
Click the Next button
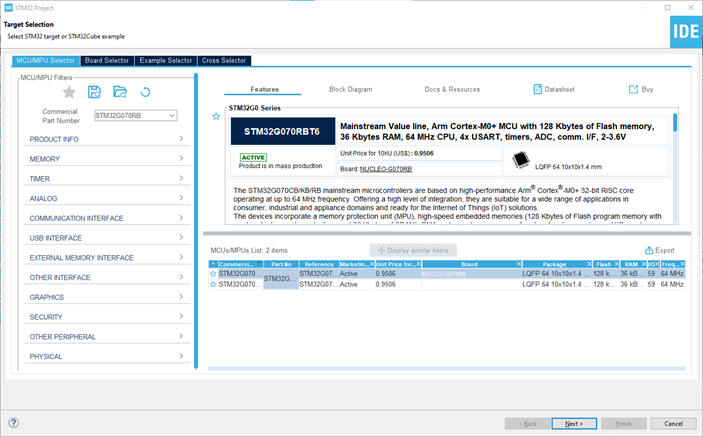coord(574,424)
